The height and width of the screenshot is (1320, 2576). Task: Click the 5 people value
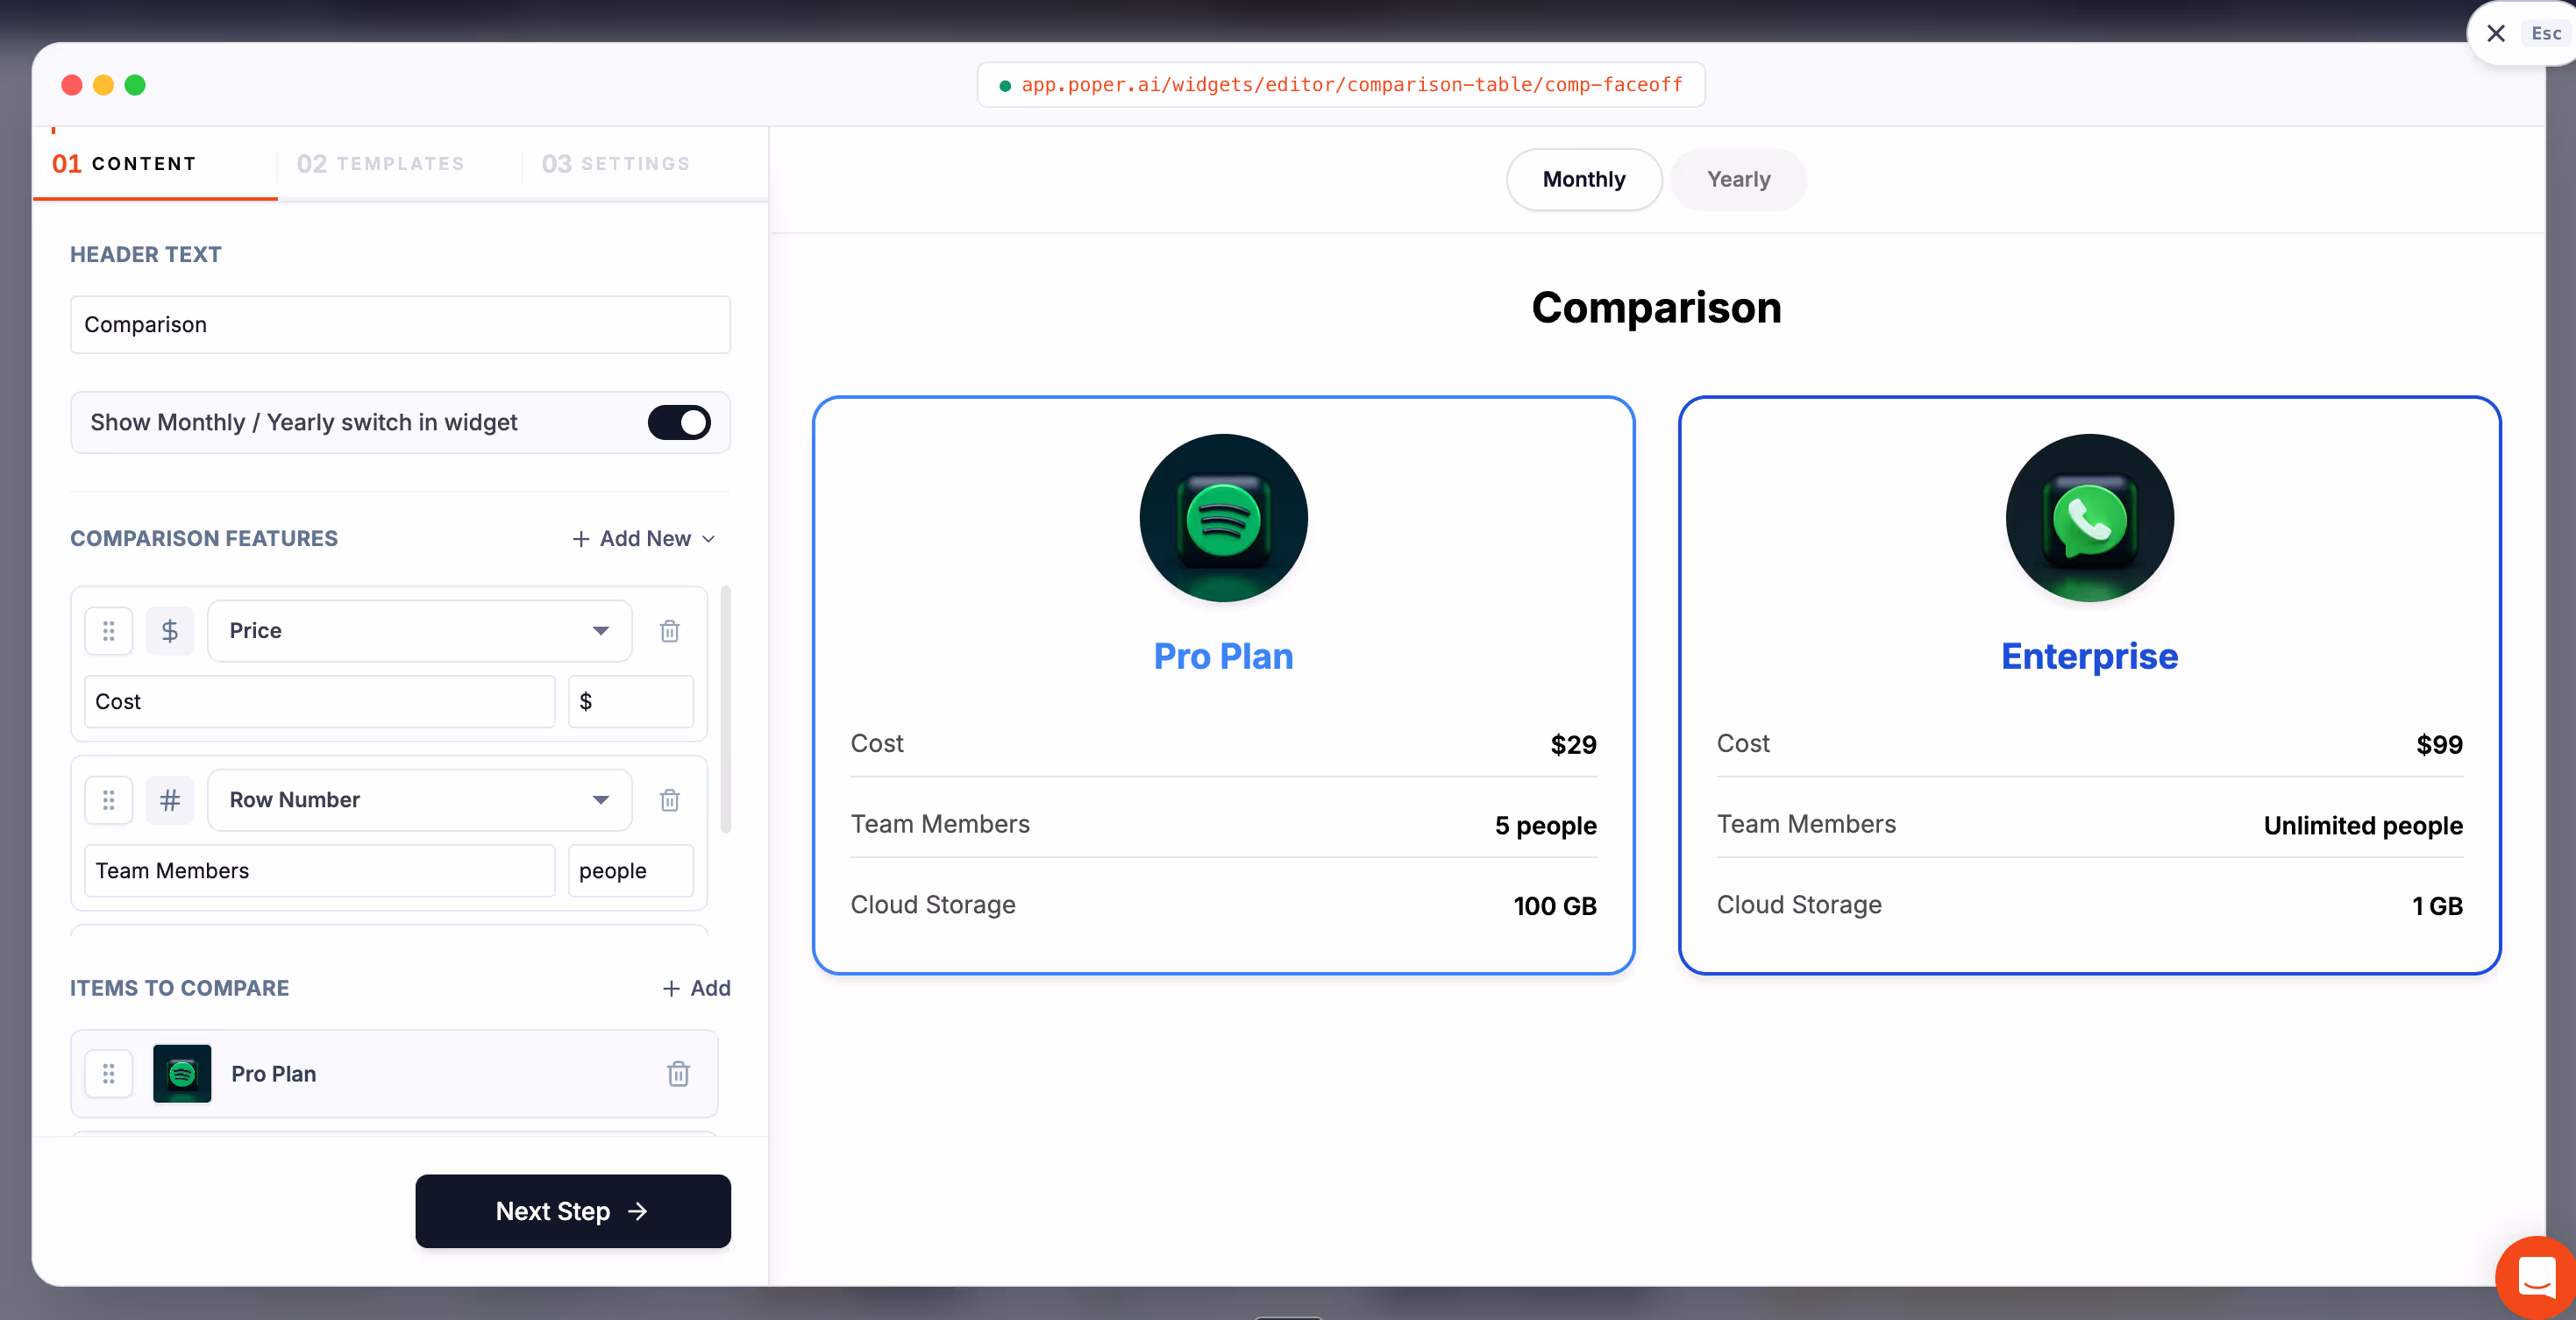click(x=1545, y=826)
